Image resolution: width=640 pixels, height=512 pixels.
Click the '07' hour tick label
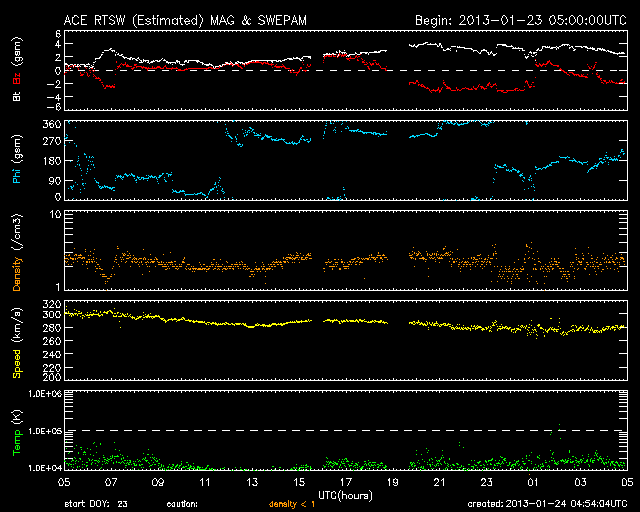click(111, 482)
